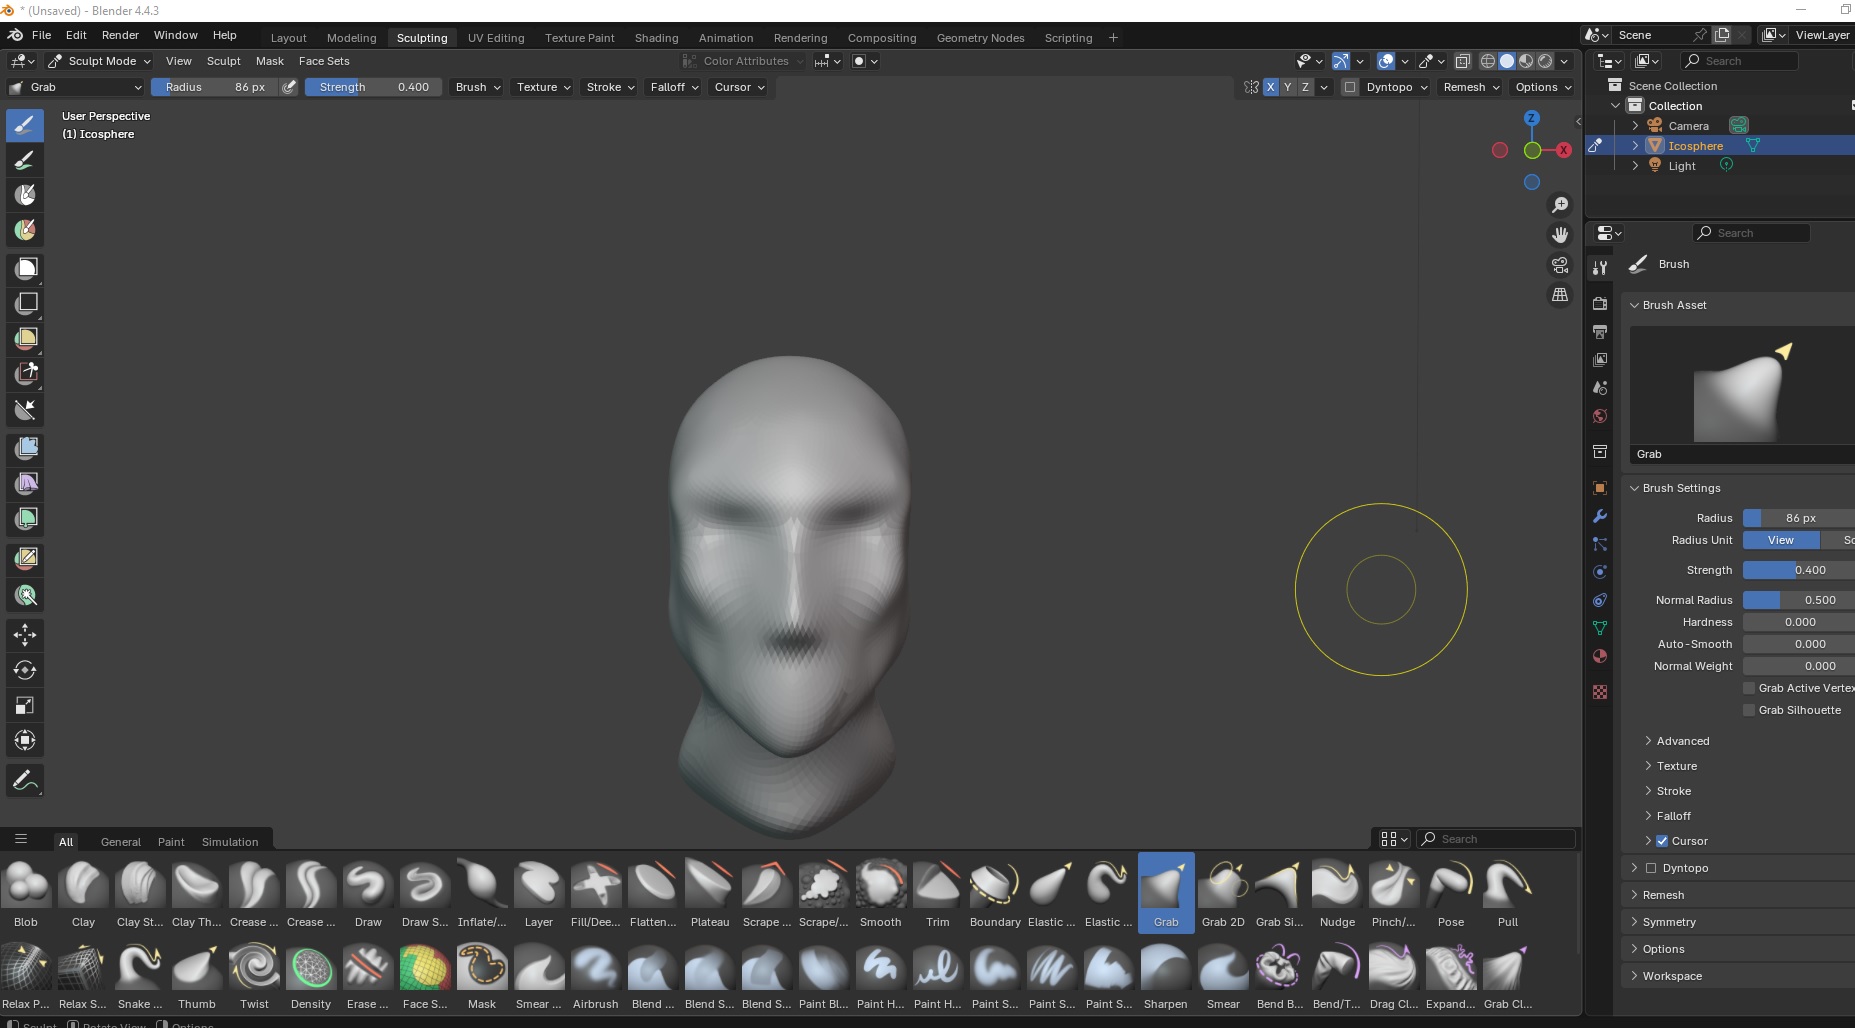Select the Pose brush asset
The height and width of the screenshot is (1028, 1855).
click(1451, 893)
